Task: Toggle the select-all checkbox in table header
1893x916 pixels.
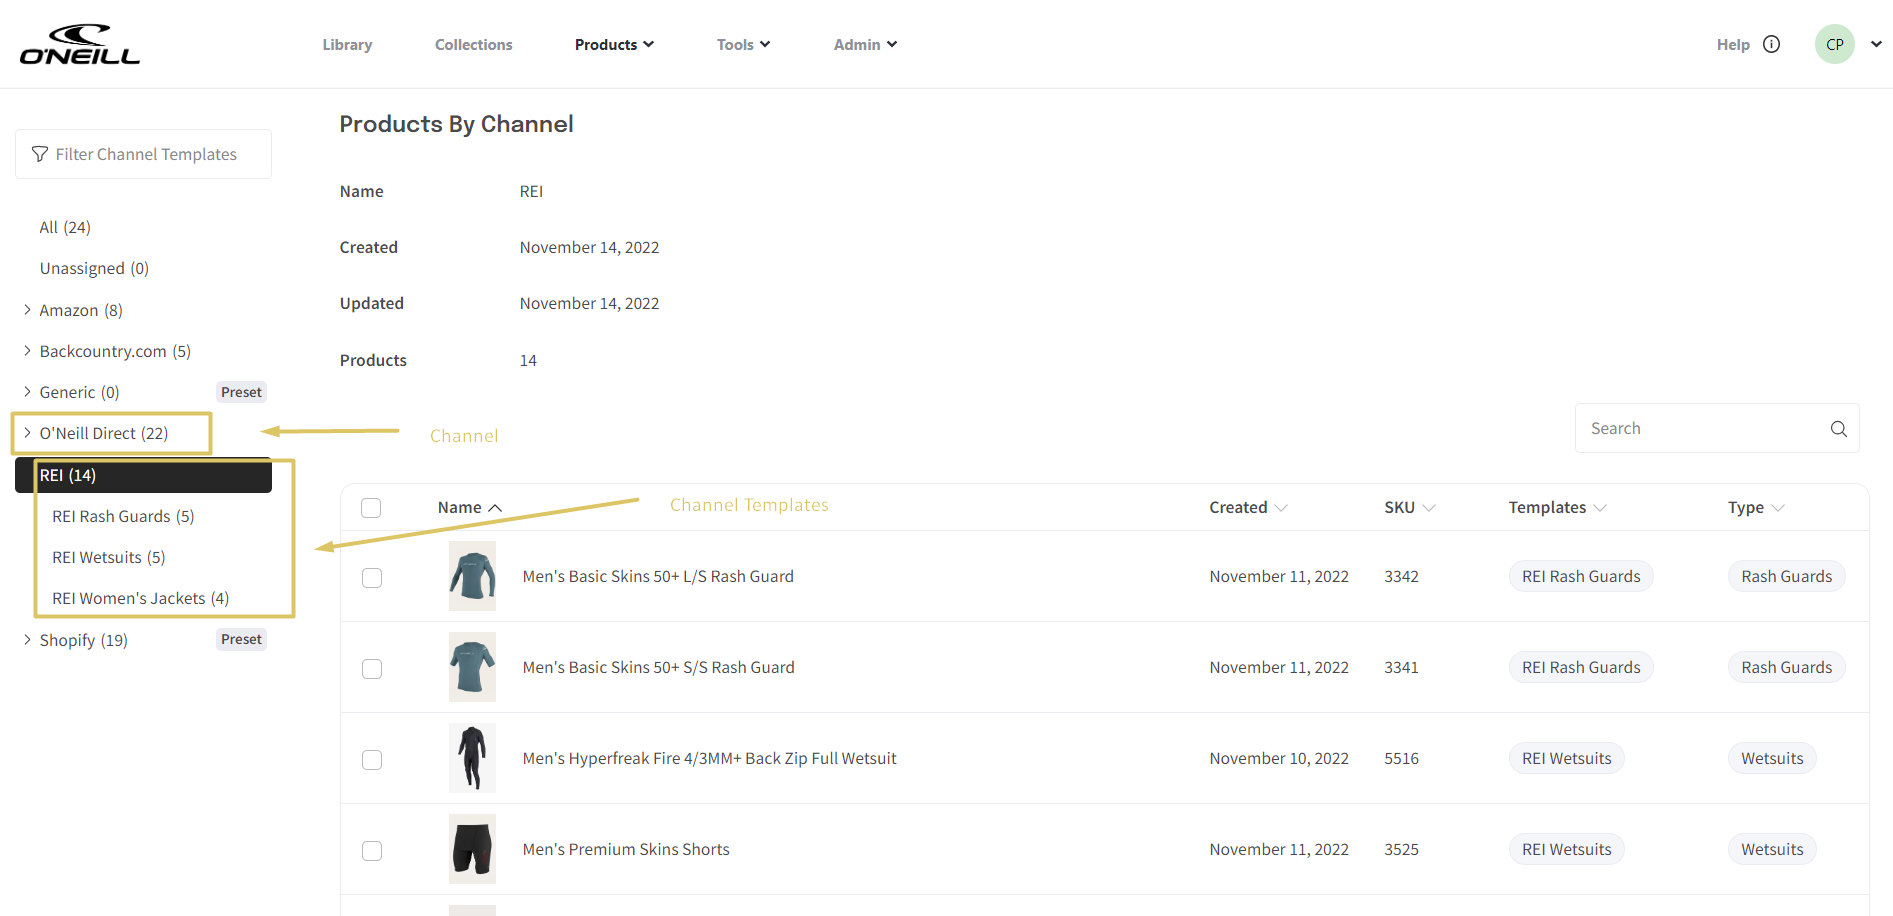Action: pos(371,508)
